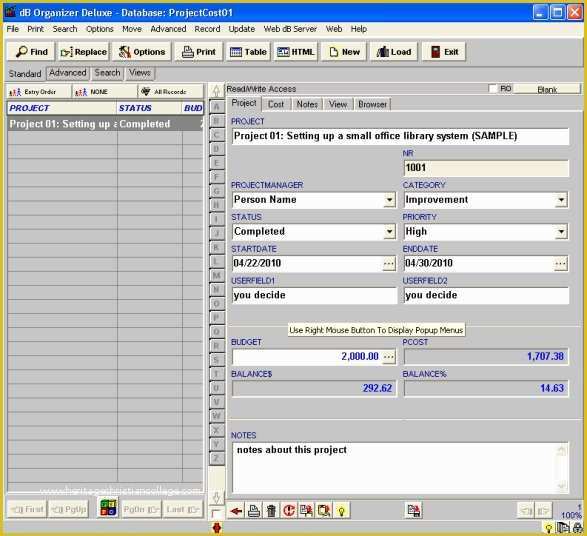Select the Project 01 row in the list
The image size is (587, 536).
pyautogui.click(x=105, y=124)
